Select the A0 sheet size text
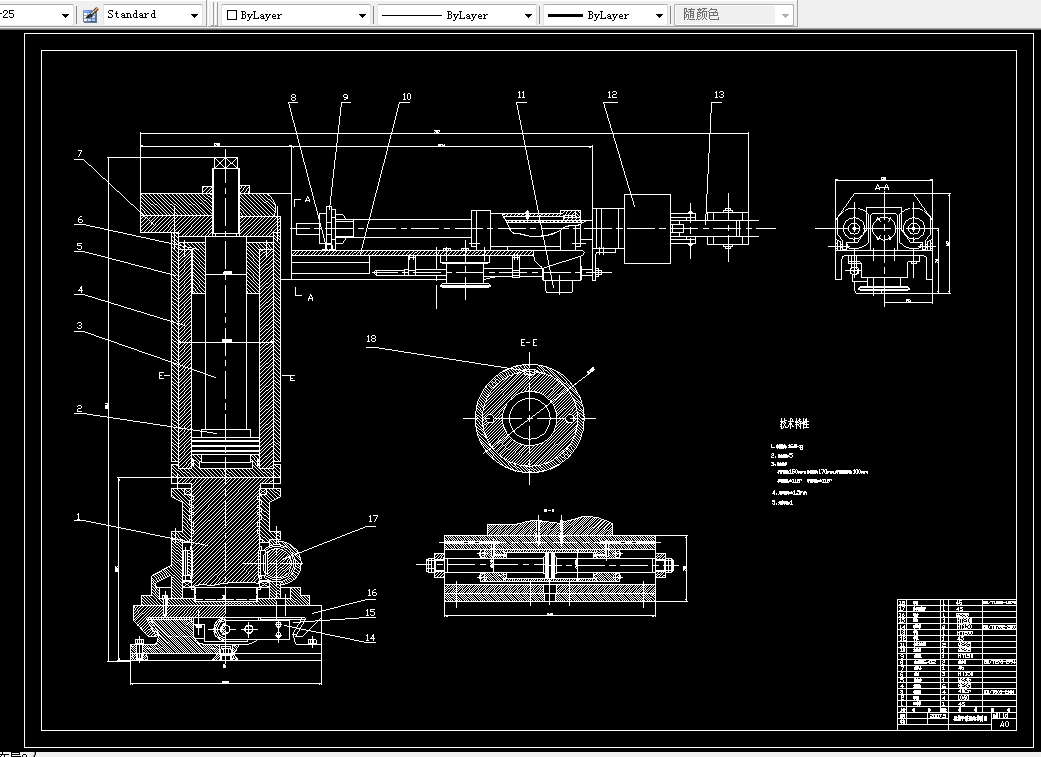1041x757 pixels. coord(1004,724)
